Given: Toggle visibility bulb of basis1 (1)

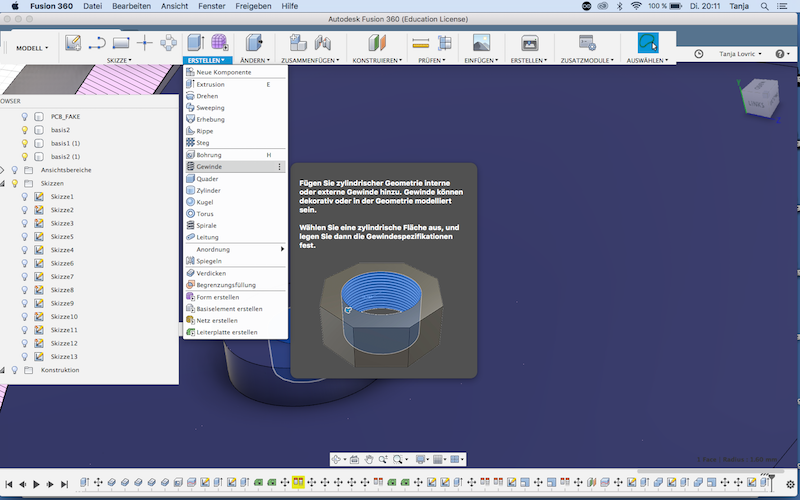Looking at the screenshot, I should (24, 143).
